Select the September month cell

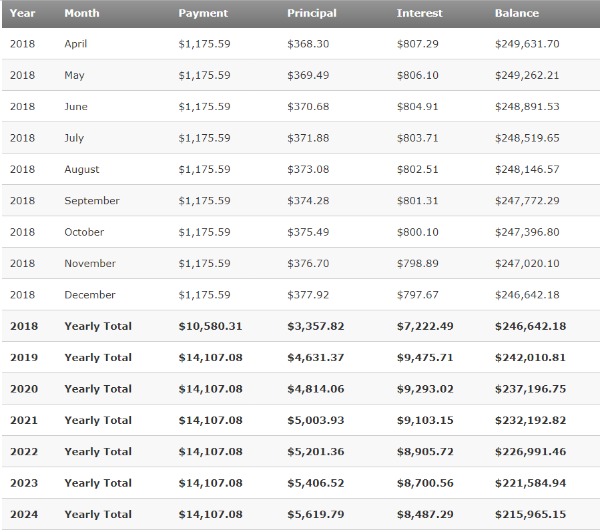(92, 201)
